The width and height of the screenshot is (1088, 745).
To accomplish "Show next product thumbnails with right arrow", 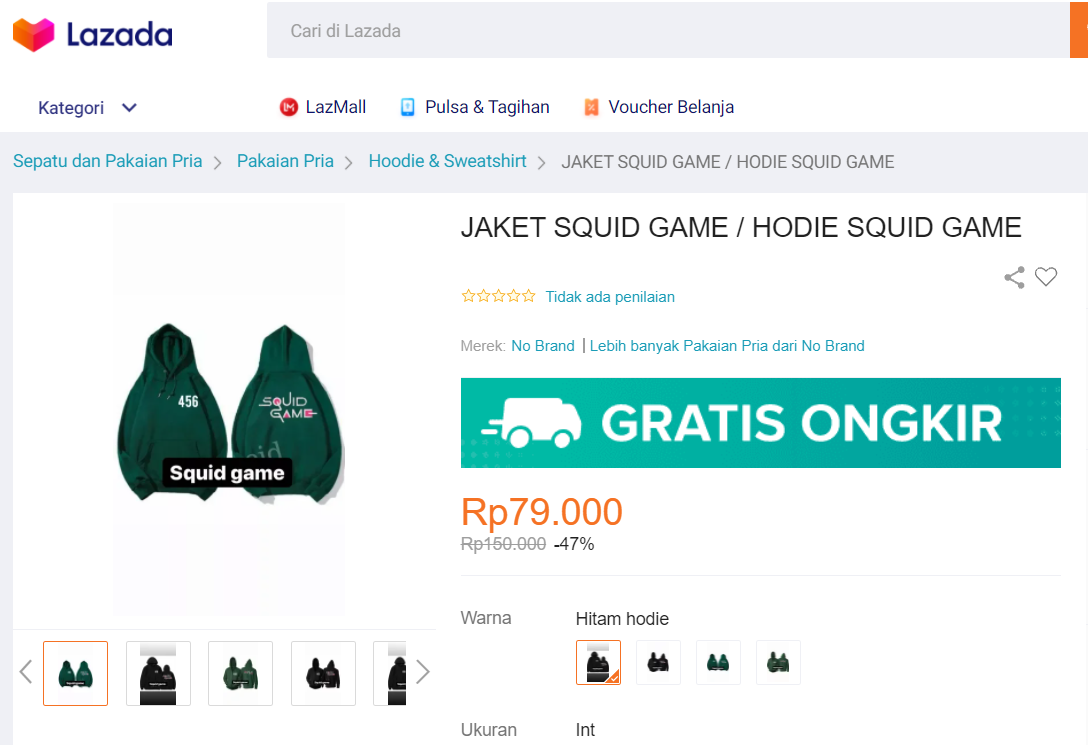I will (x=423, y=671).
